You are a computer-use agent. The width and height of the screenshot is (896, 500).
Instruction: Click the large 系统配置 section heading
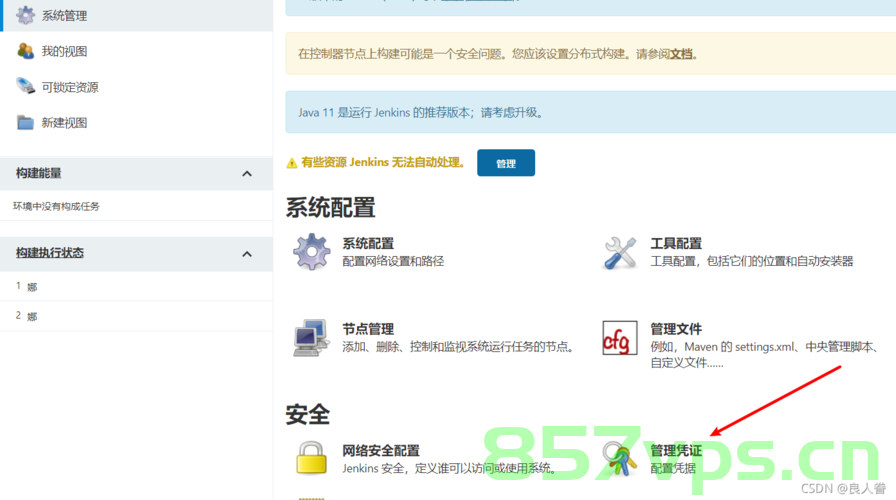(x=330, y=208)
